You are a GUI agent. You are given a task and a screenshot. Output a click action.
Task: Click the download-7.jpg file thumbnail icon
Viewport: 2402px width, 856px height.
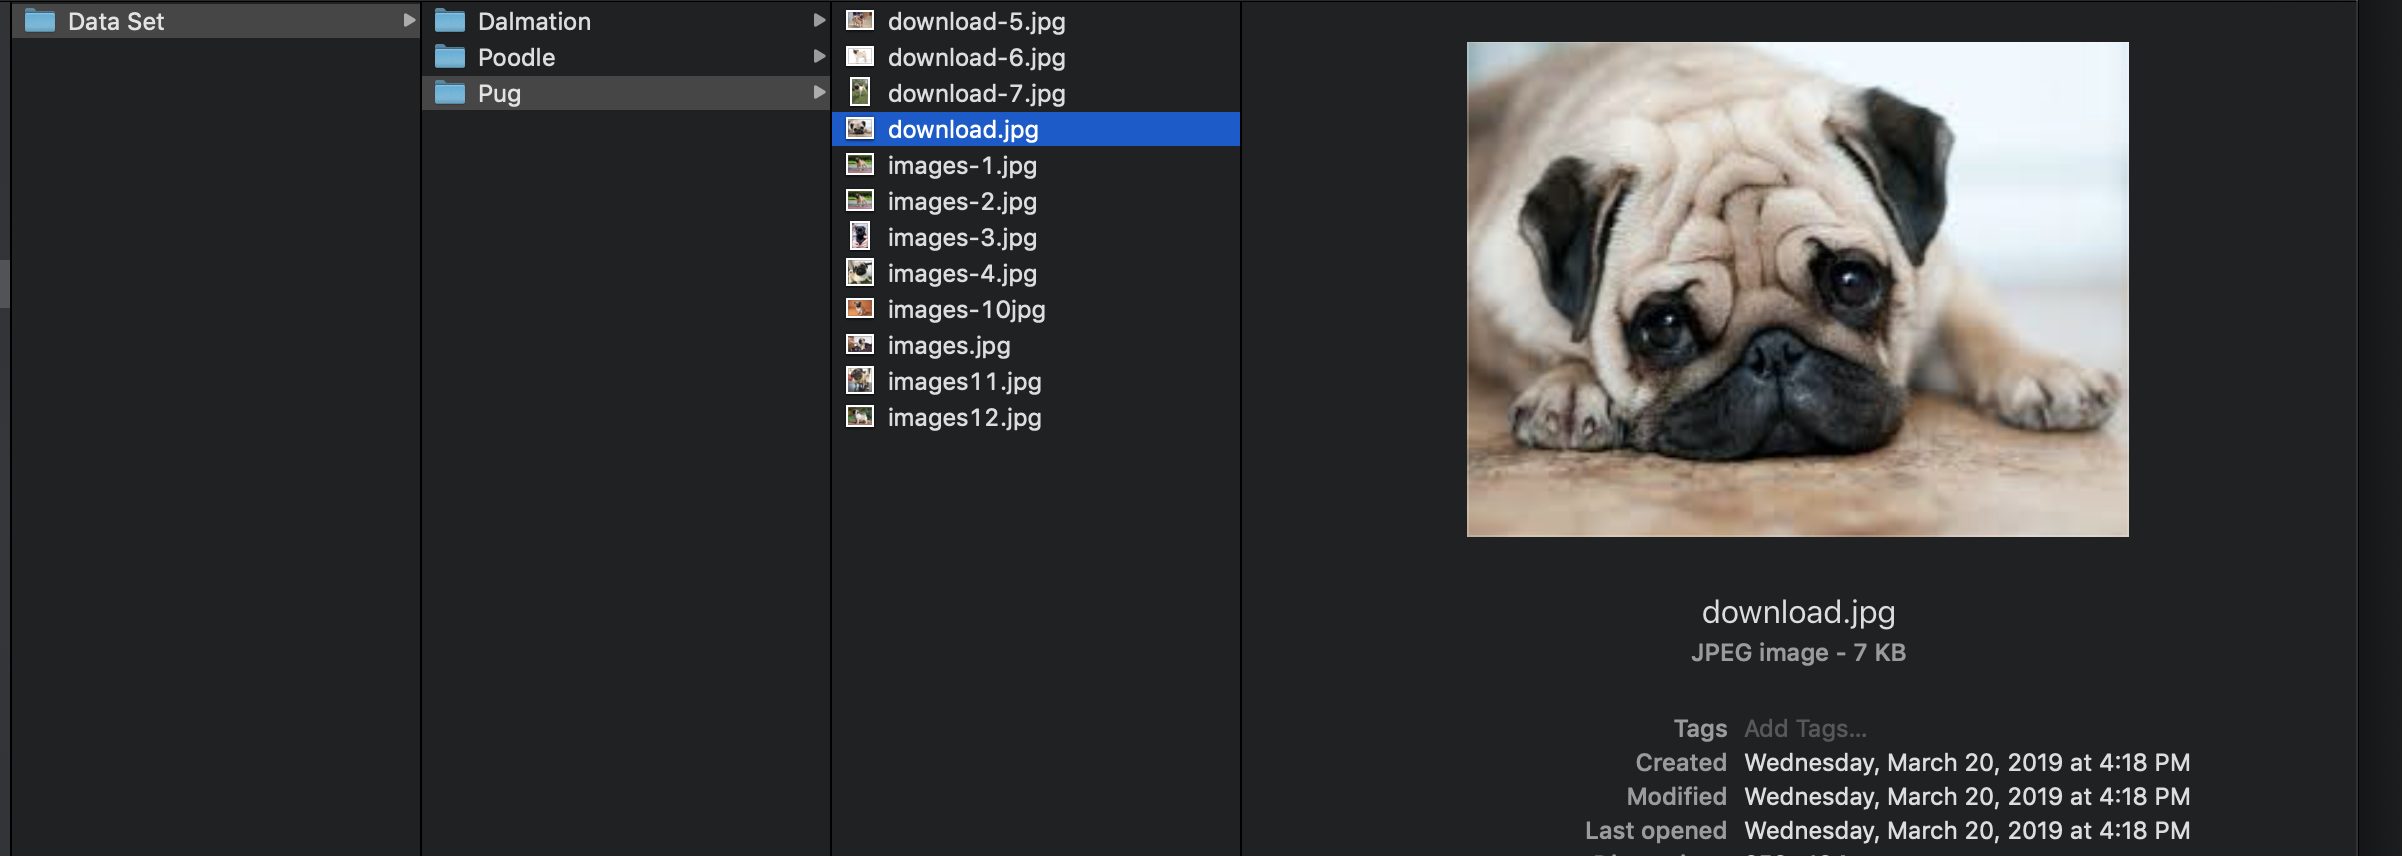(x=860, y=93)
